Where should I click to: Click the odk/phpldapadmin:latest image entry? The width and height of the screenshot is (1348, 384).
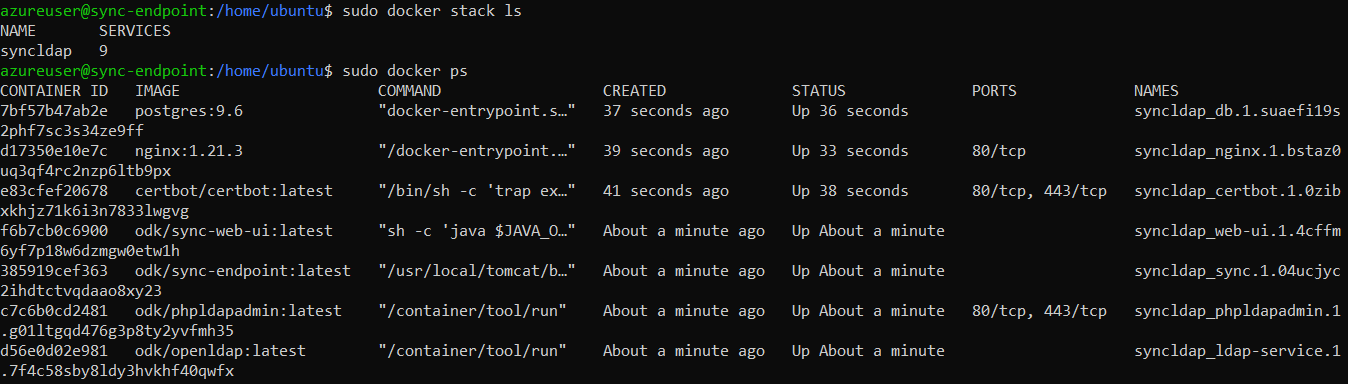click(x=238, y=311)
